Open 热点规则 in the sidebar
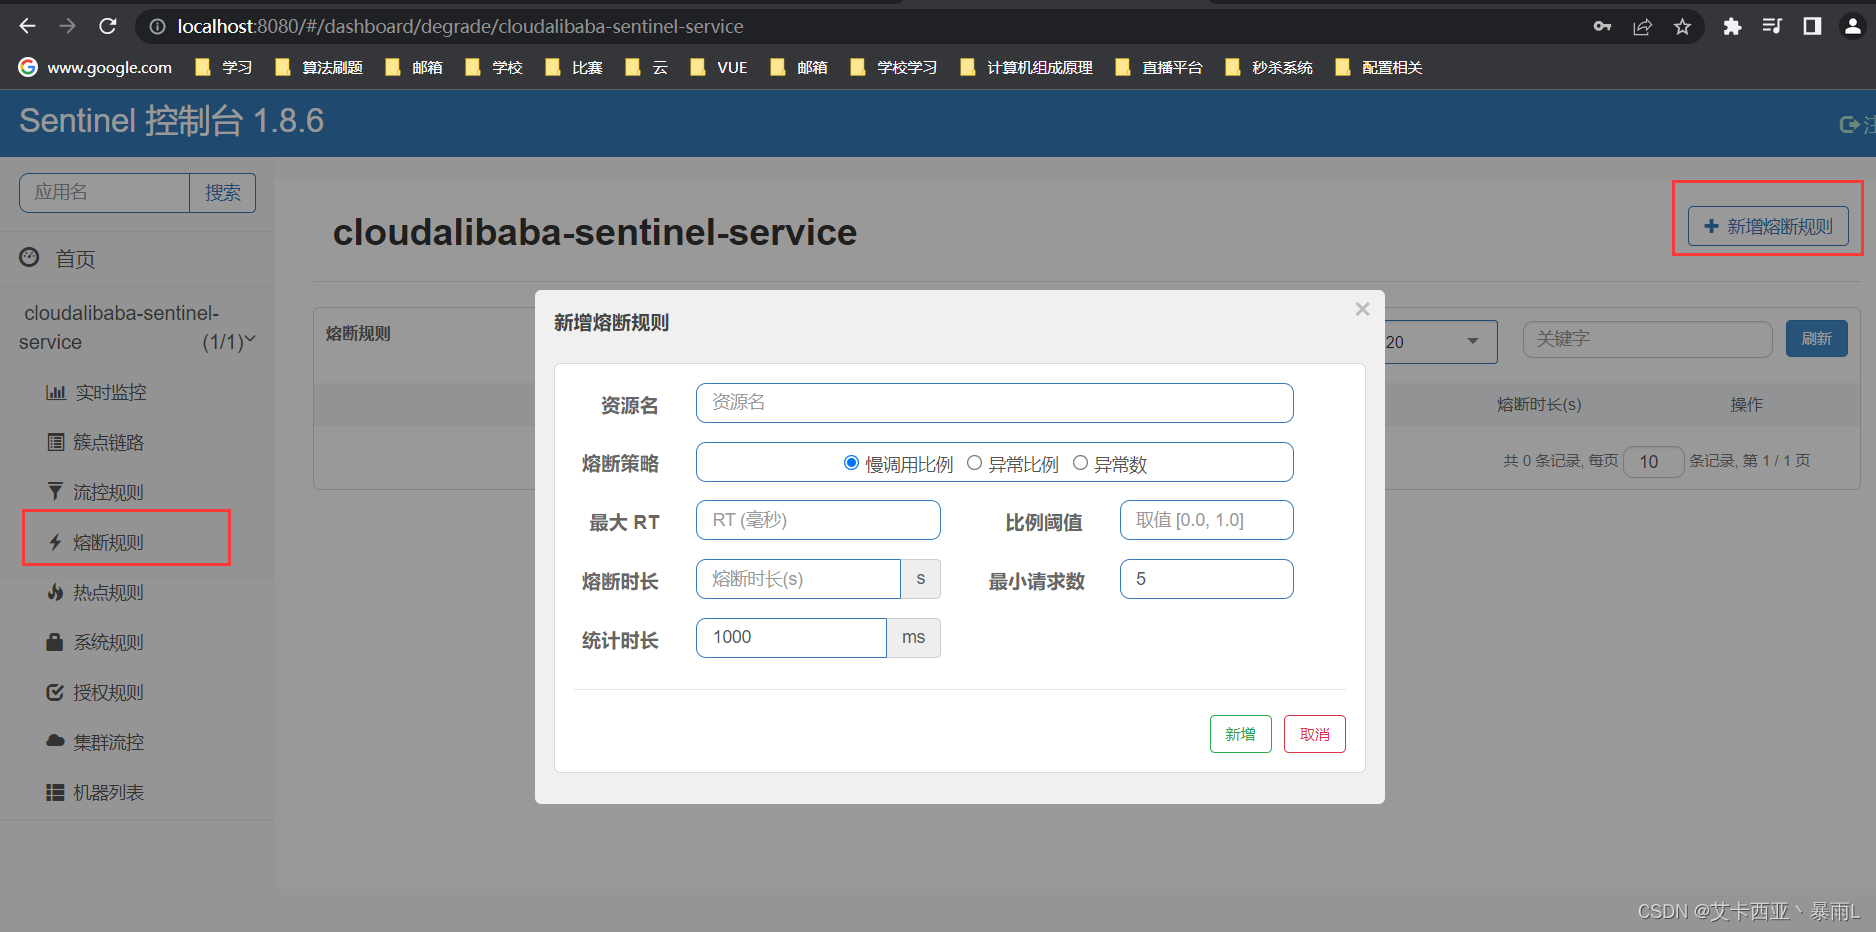 pos(95,592)
